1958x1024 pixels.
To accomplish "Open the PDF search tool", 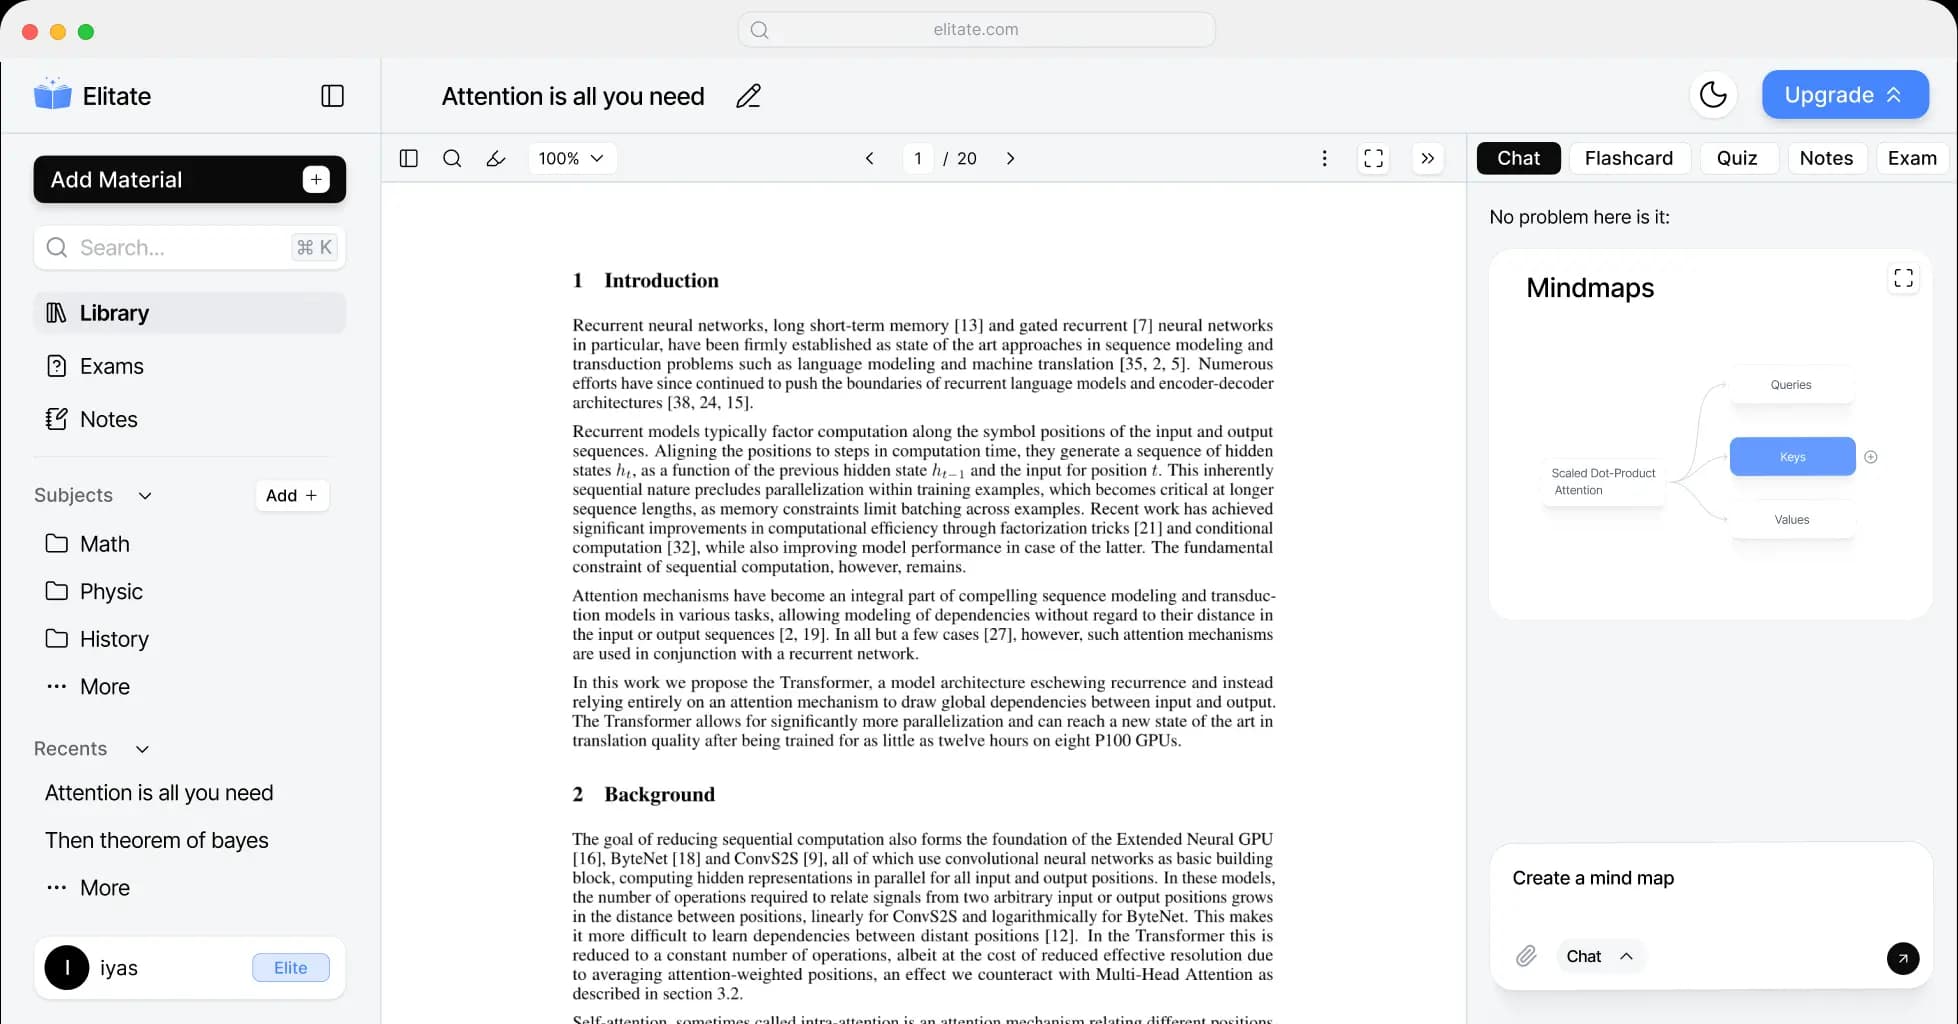I will tap(452, 158).
